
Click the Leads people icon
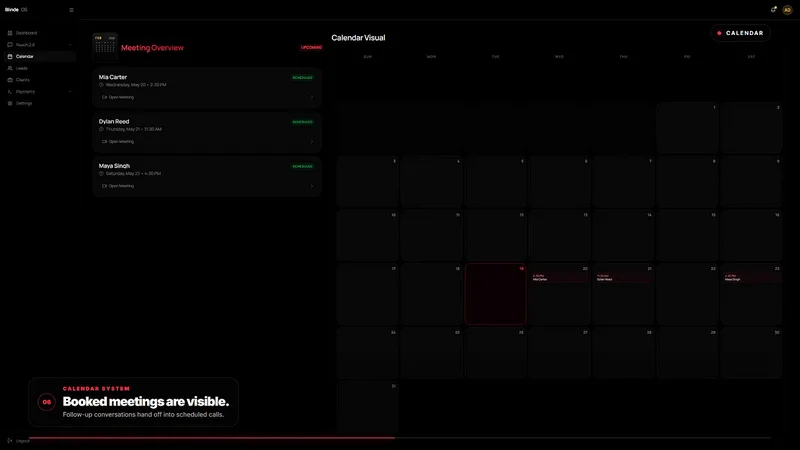coord(10,68)
